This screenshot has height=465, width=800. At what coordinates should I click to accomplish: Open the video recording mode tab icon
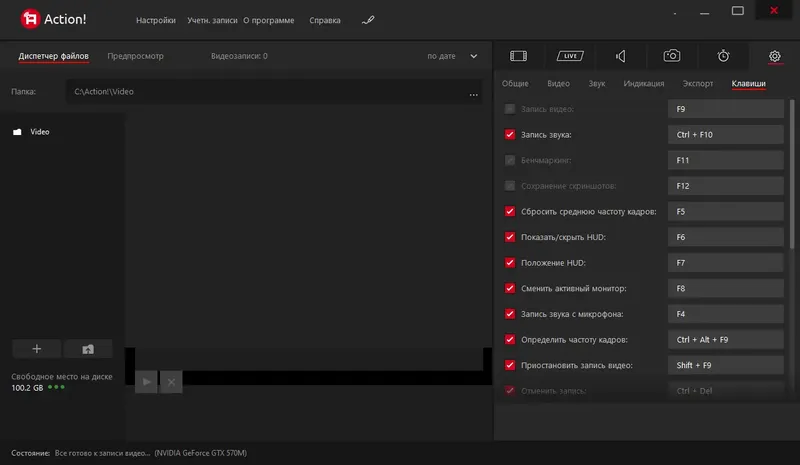point(518,56)
